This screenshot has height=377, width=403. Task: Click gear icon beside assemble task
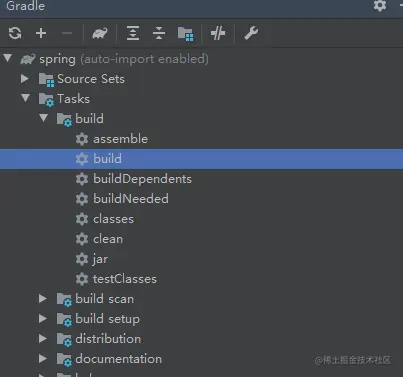coord(82,139)
